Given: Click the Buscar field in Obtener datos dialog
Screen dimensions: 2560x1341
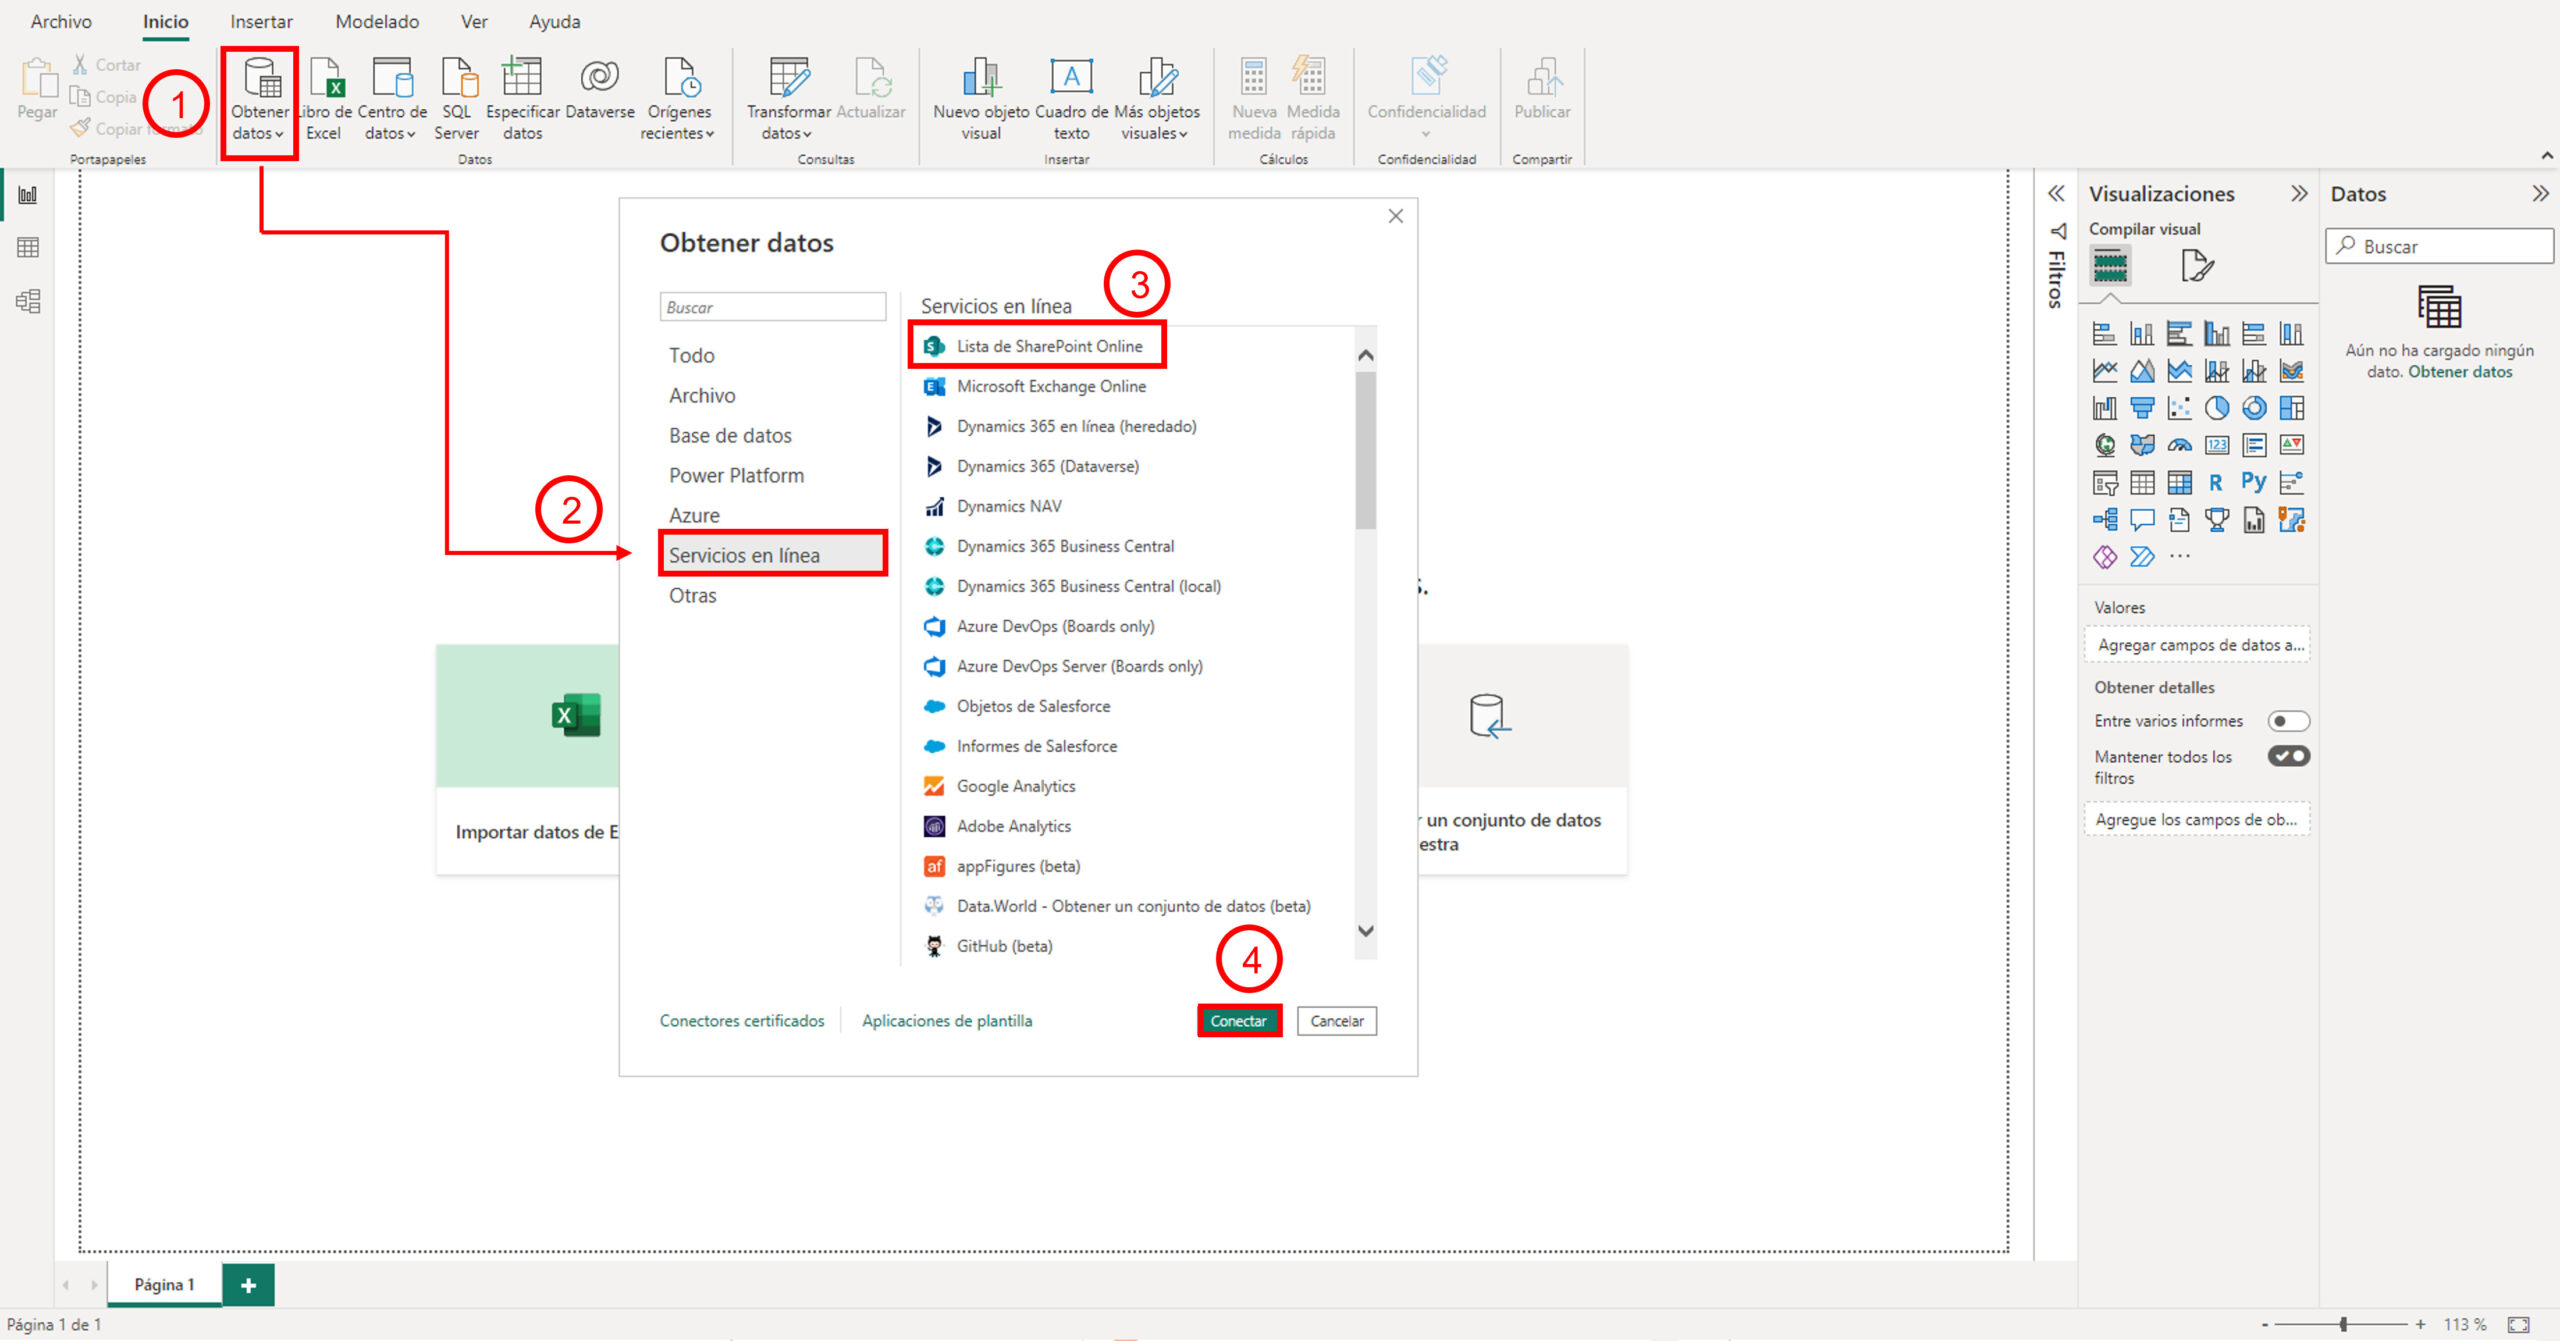Looking at the screenshot, I should tap(772, 307).
